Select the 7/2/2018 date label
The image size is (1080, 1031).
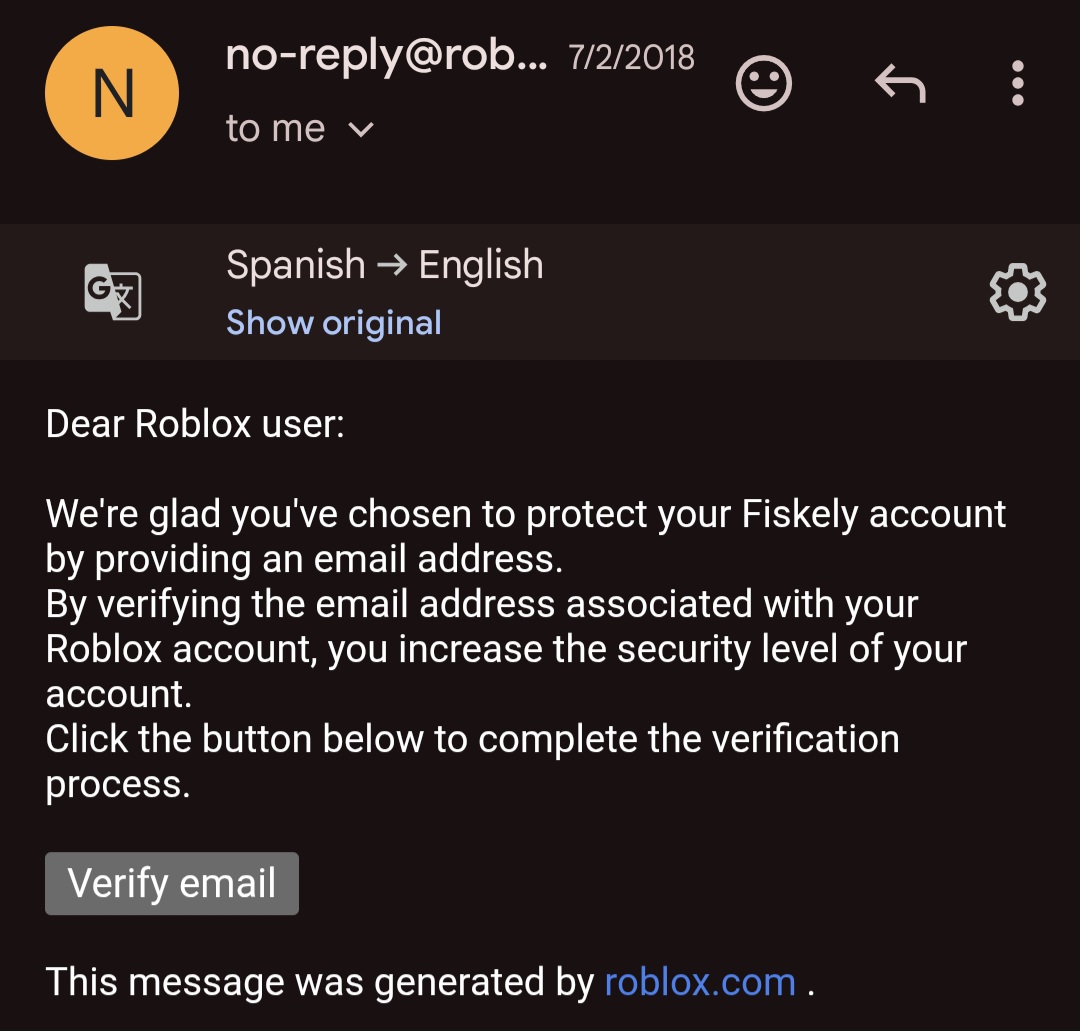tap(631, 57)
